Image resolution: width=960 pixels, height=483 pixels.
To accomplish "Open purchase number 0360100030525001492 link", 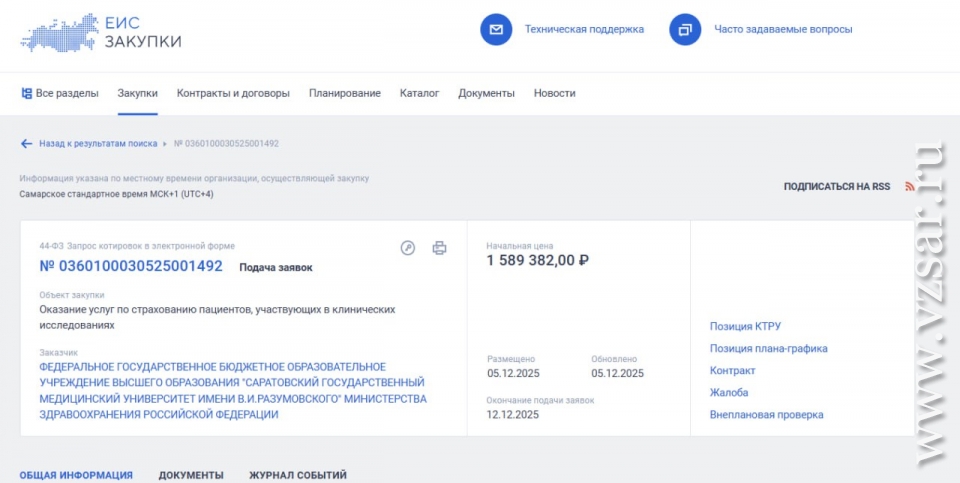I will point(131,266).
